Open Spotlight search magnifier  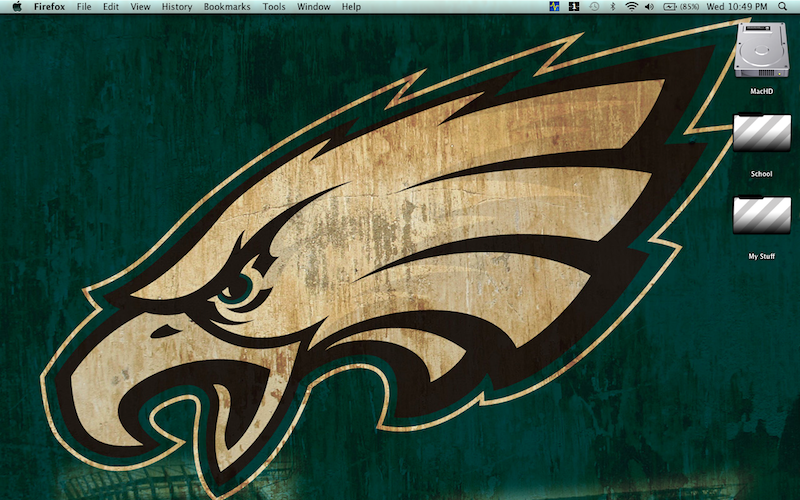click(783, 7)
